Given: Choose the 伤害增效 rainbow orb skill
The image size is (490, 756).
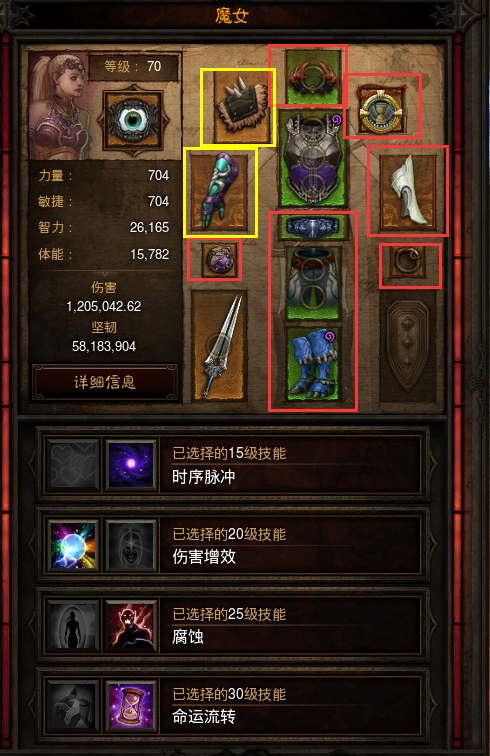Looking at the screenshot, I should pyautogui.click(x=73, y=545).
